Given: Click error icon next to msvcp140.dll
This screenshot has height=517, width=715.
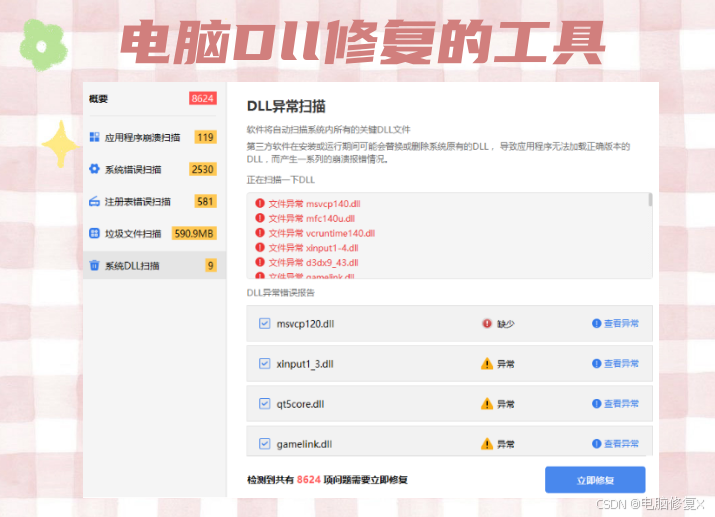Looking at the screenshot, I should [260, 203].
